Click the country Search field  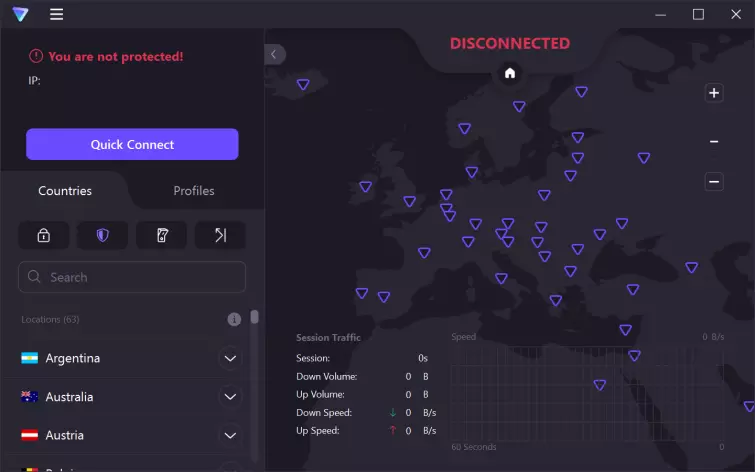(132, 277)
